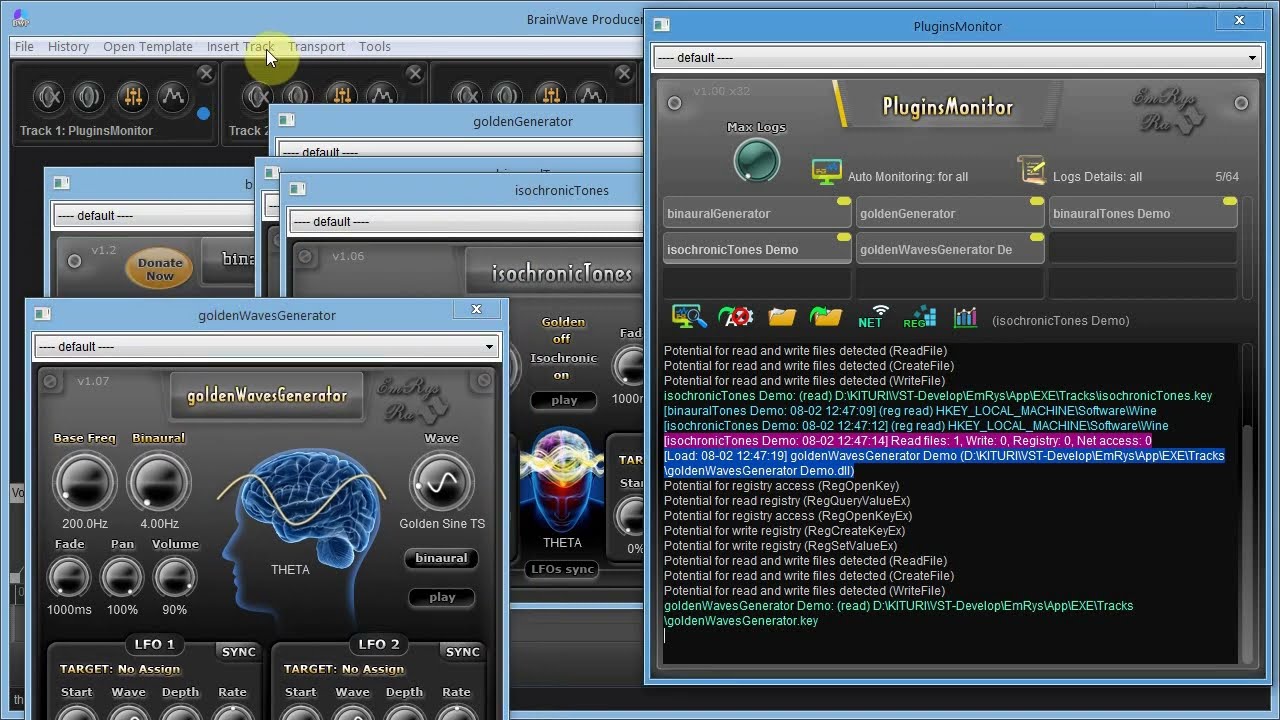
Task: Toggle yellow indicator on goldenGenerator slot
Action: click(x=1037, y=202)
